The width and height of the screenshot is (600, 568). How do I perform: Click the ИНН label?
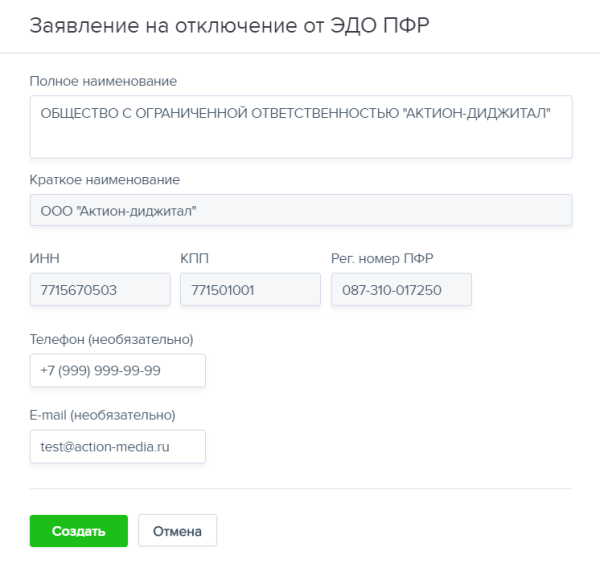coord(45,259)
